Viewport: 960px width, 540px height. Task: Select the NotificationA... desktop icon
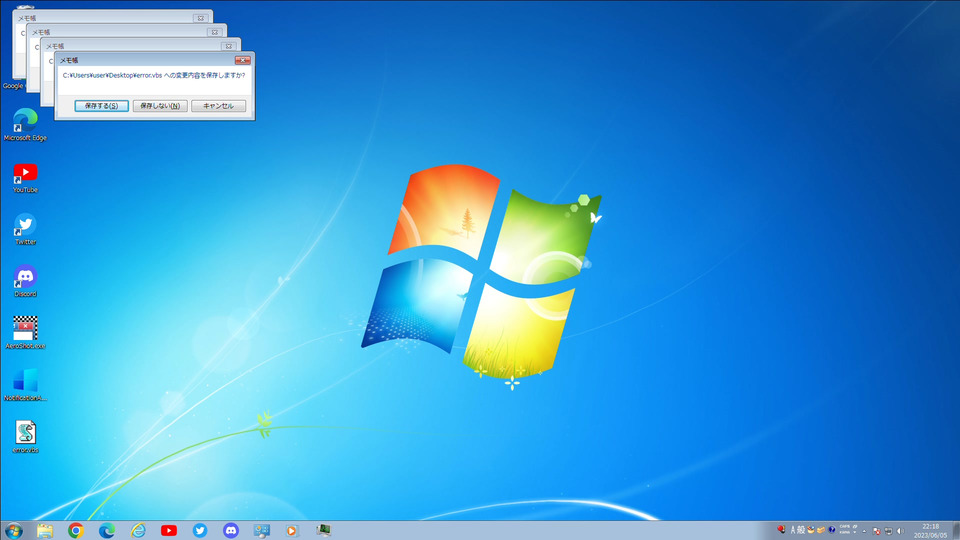[x=25, y=385]
